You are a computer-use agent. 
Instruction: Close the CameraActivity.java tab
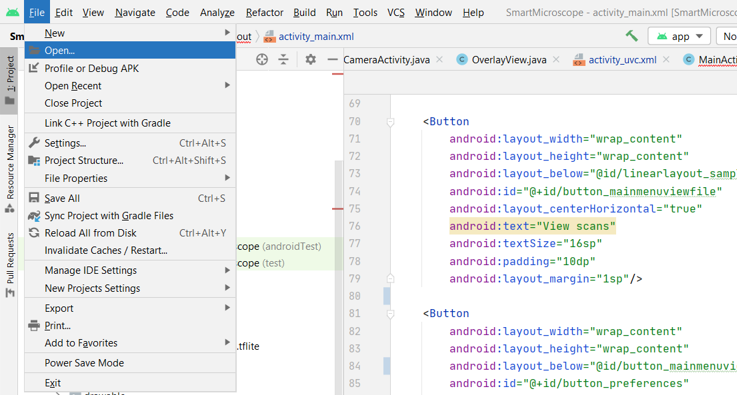(x=439, y=60)
